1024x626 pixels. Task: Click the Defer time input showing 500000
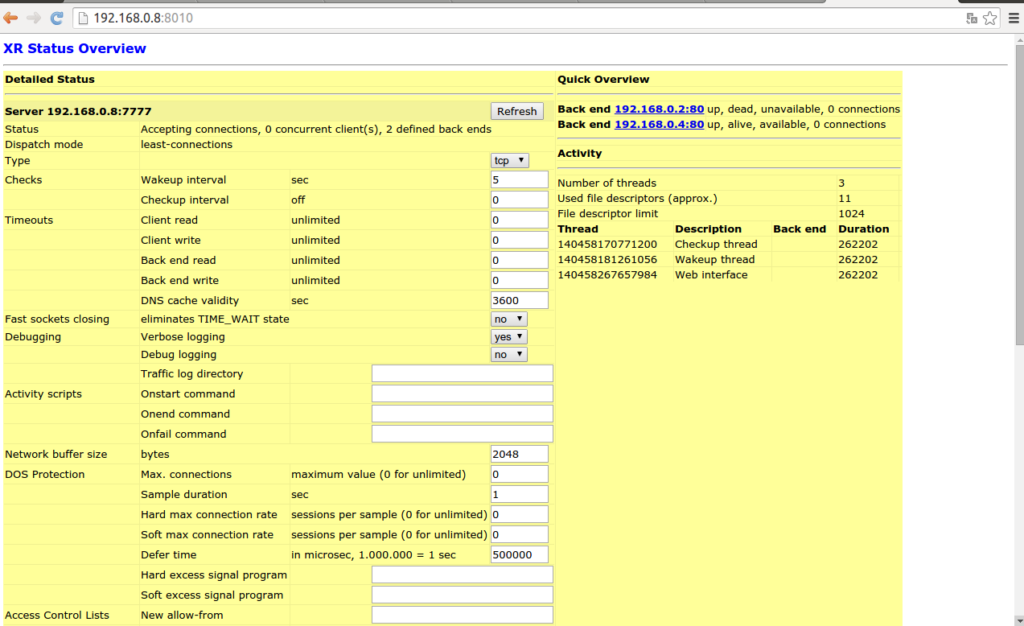[518, 554]
